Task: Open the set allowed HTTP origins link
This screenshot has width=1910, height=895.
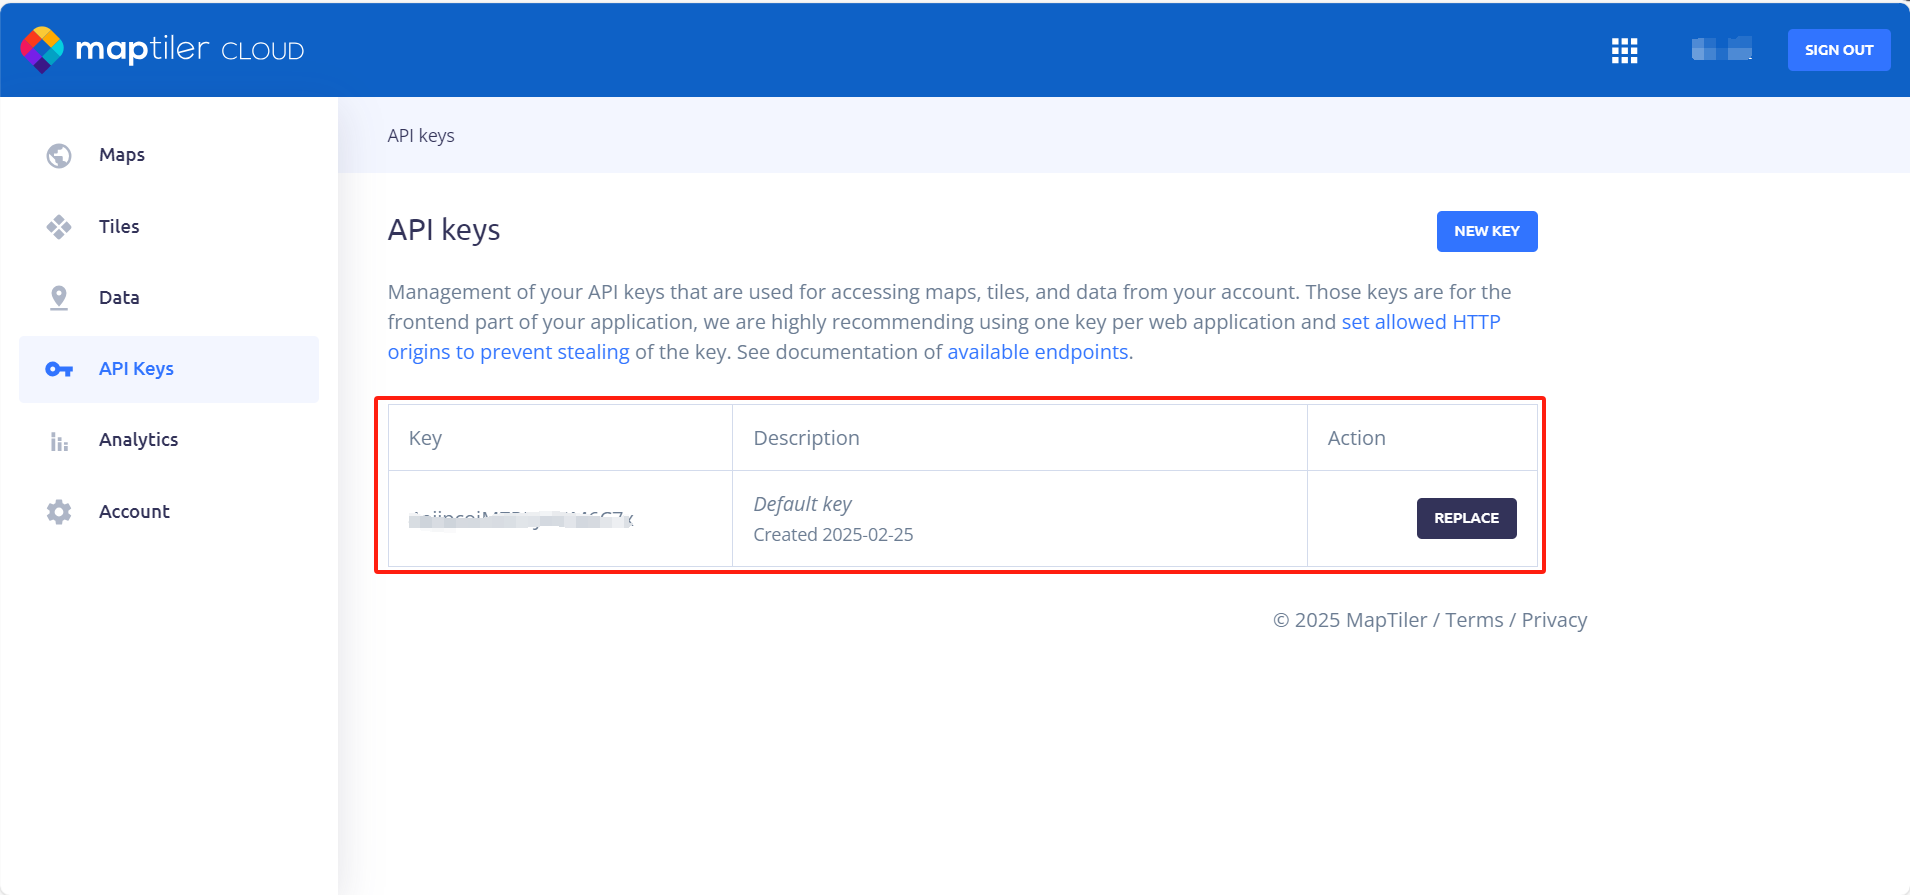Action: tap(1420, 322)
